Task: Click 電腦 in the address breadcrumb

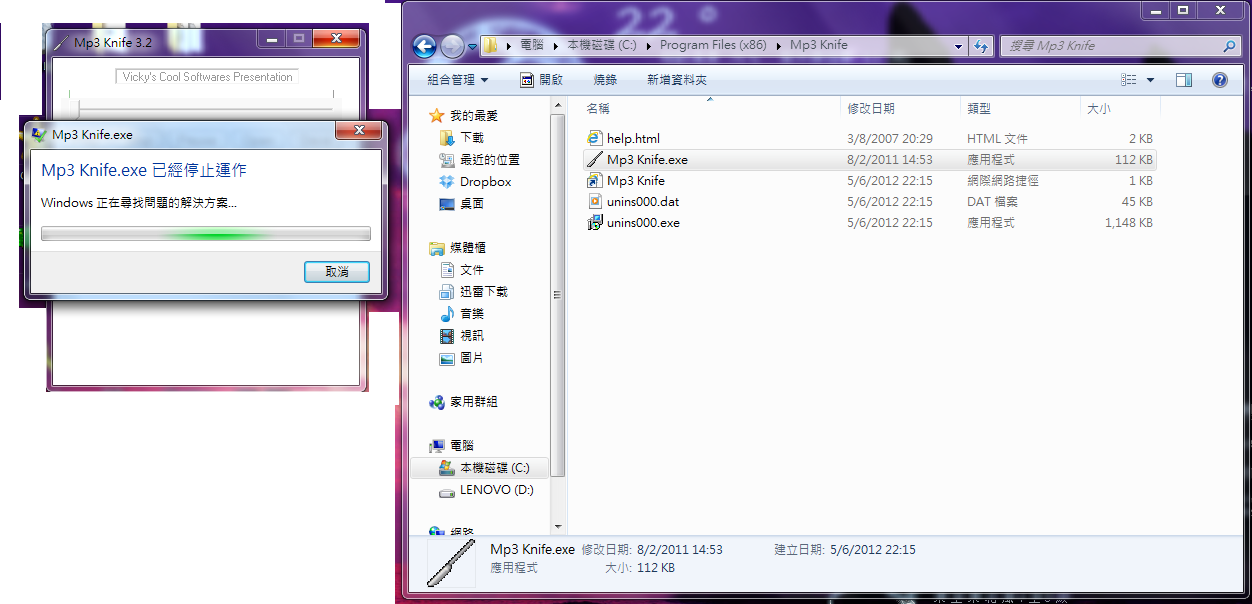Action: (532, 46)
